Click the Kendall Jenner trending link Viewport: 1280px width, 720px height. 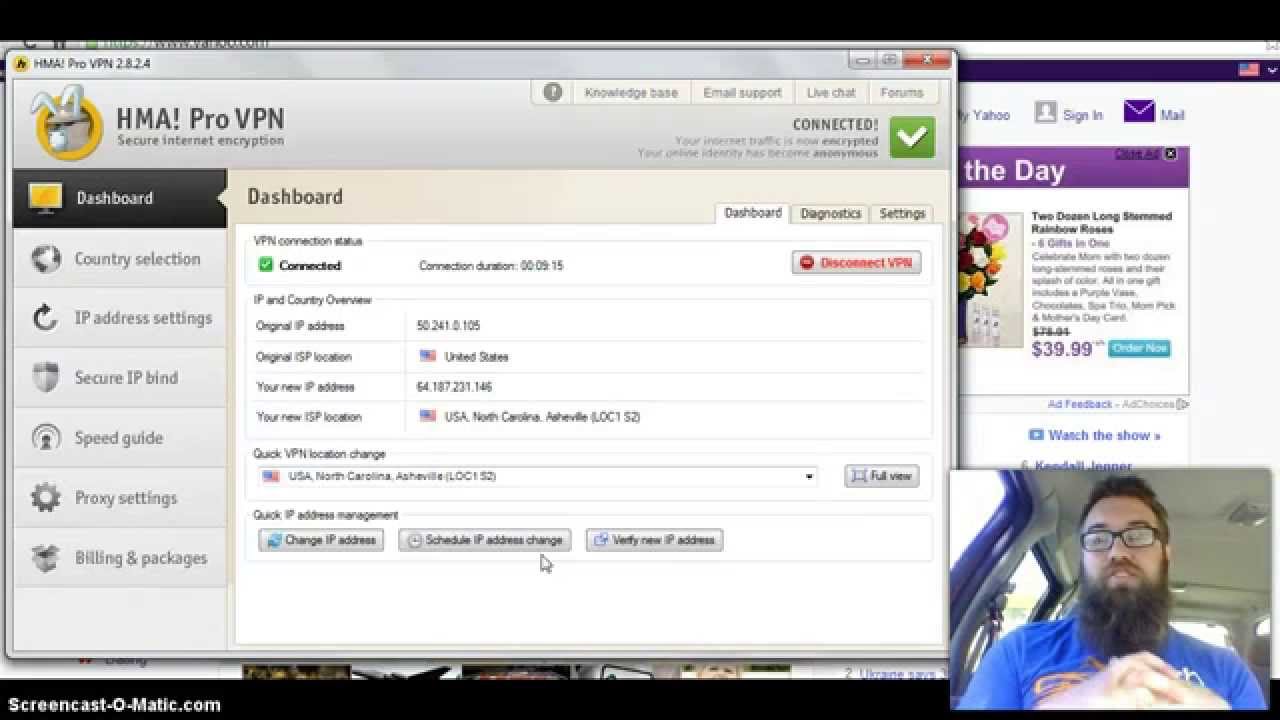(x=1083, y=465)
